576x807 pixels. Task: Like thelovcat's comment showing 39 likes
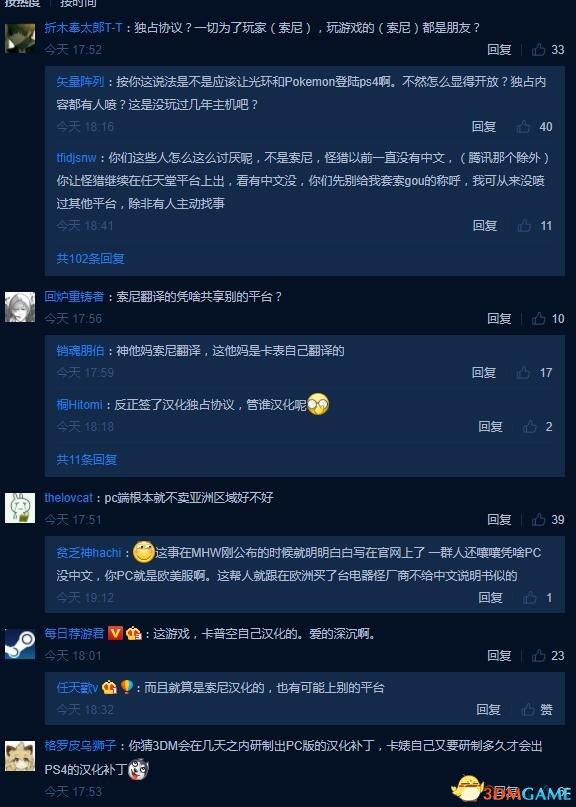[x=539, y=519]
